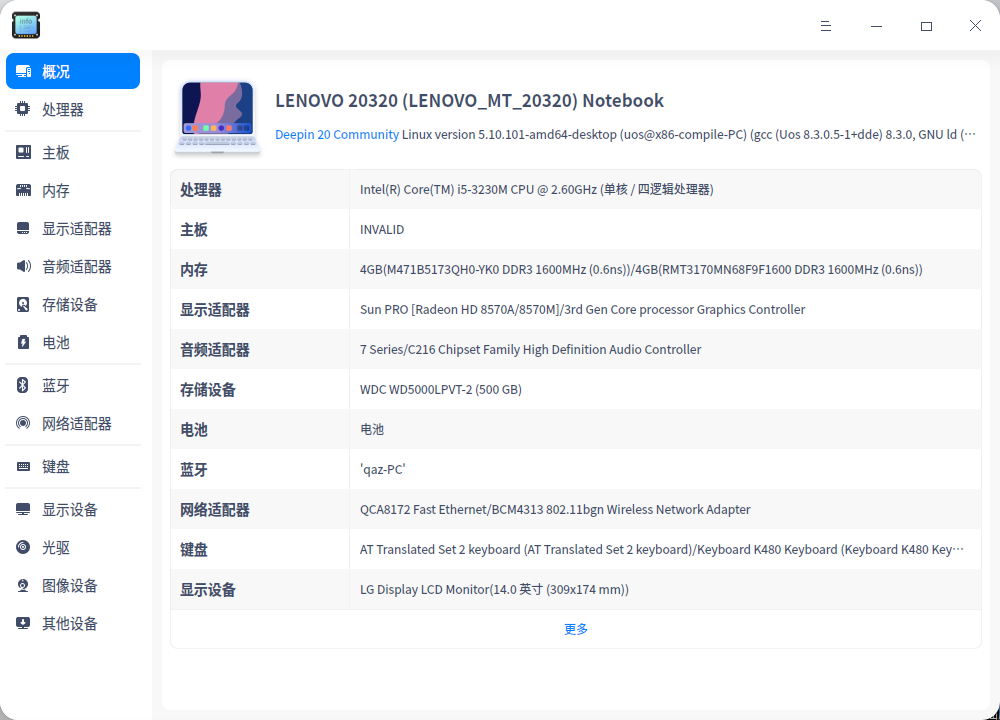Viewport: 1000px width, 720px height.
Task: Click the laptop illustration thumbnail
Action: click(217, 118)
